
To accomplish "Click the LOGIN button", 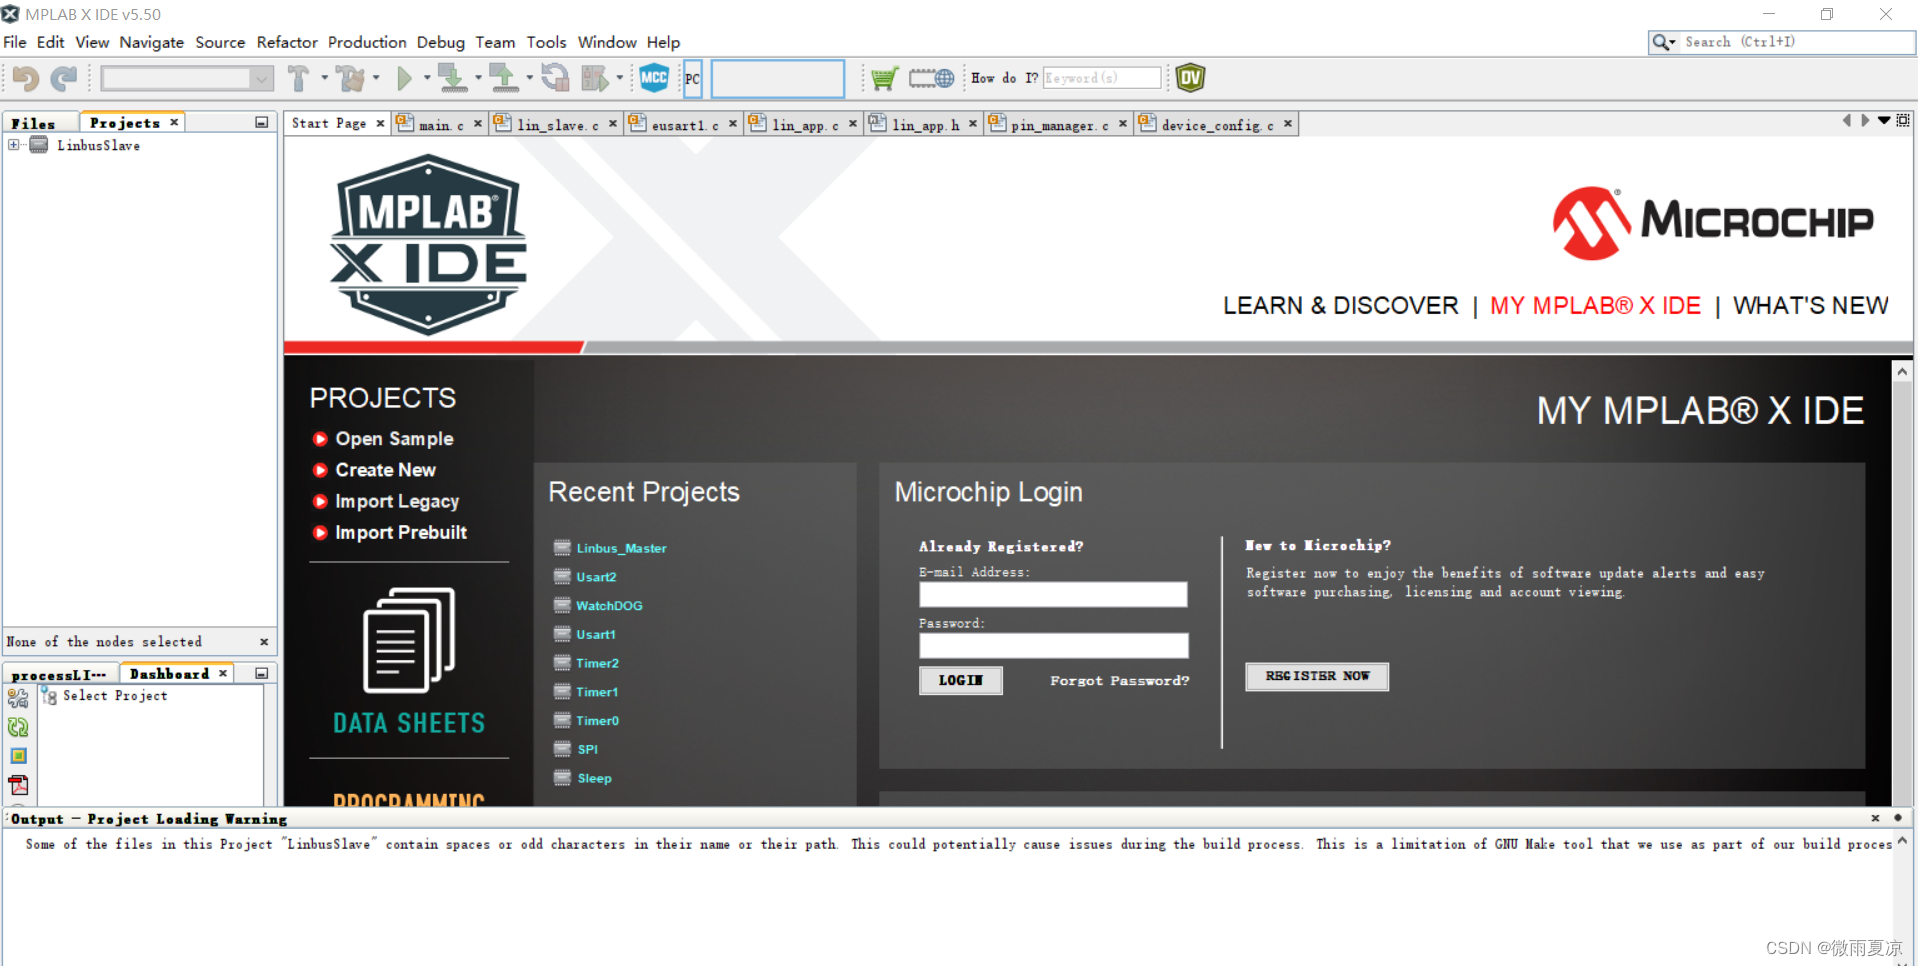I will 960,680.
